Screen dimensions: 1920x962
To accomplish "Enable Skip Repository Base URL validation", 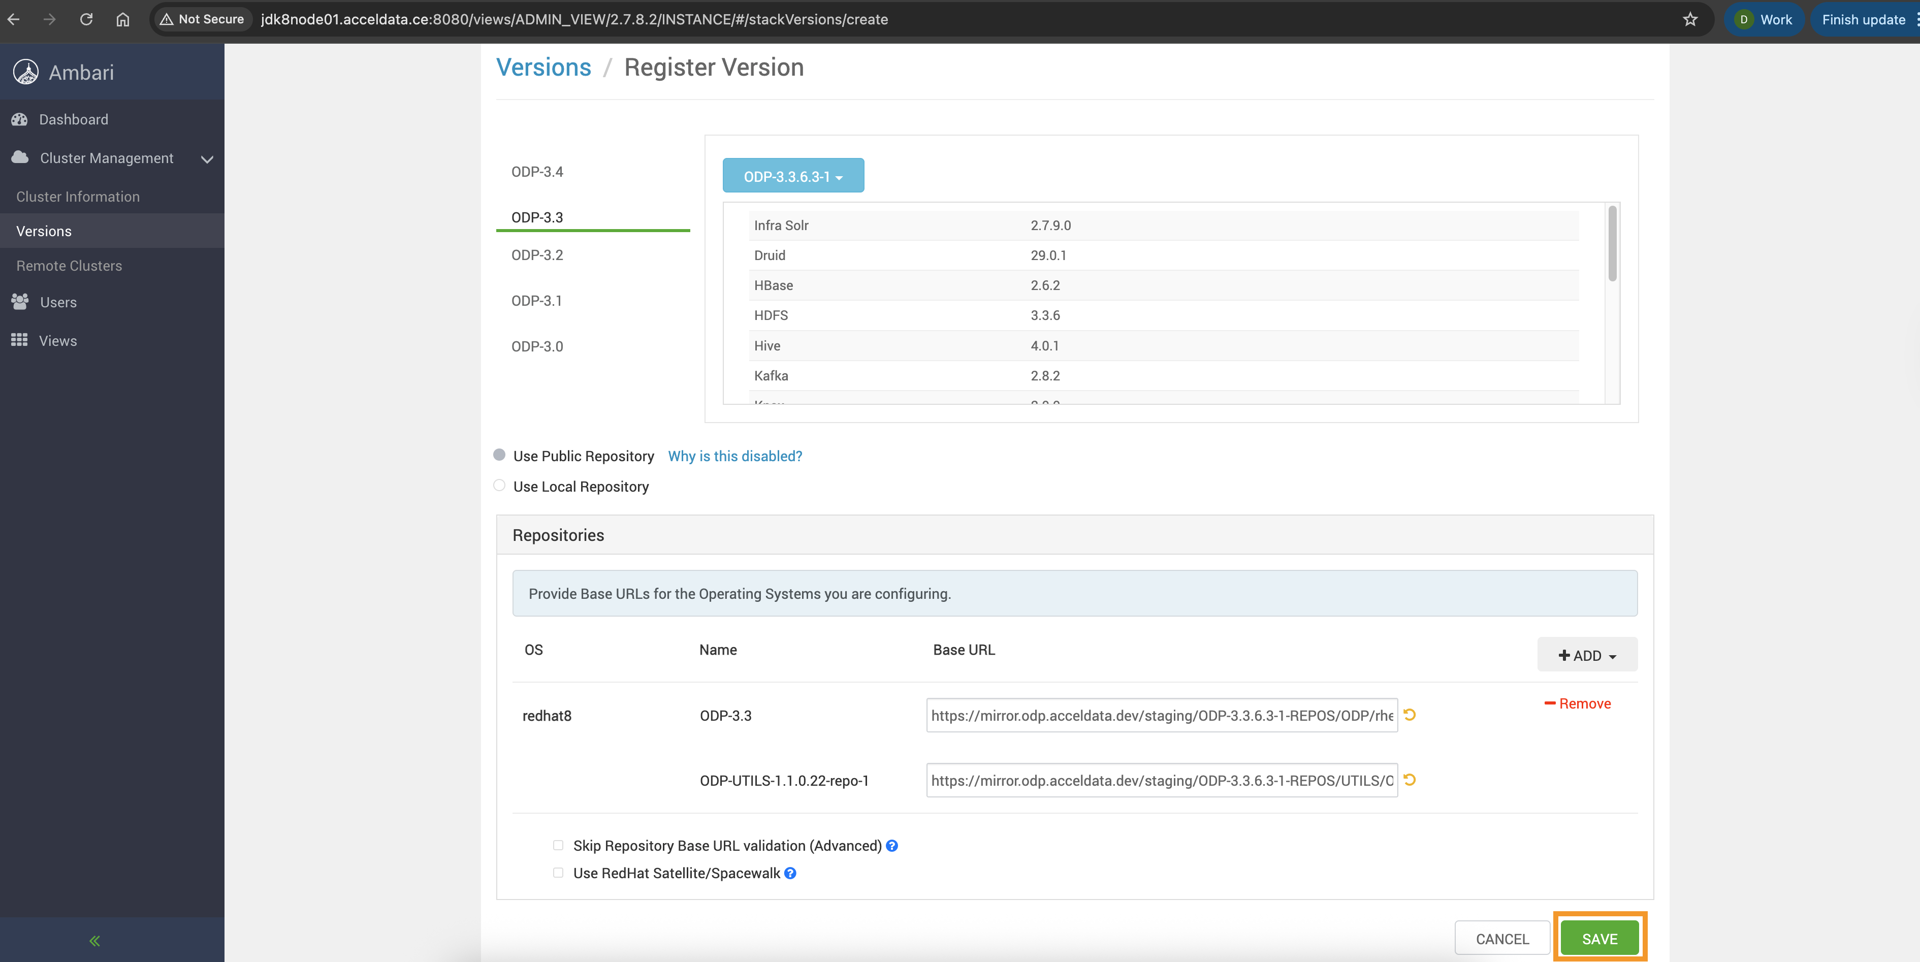I will coord(558,846).
